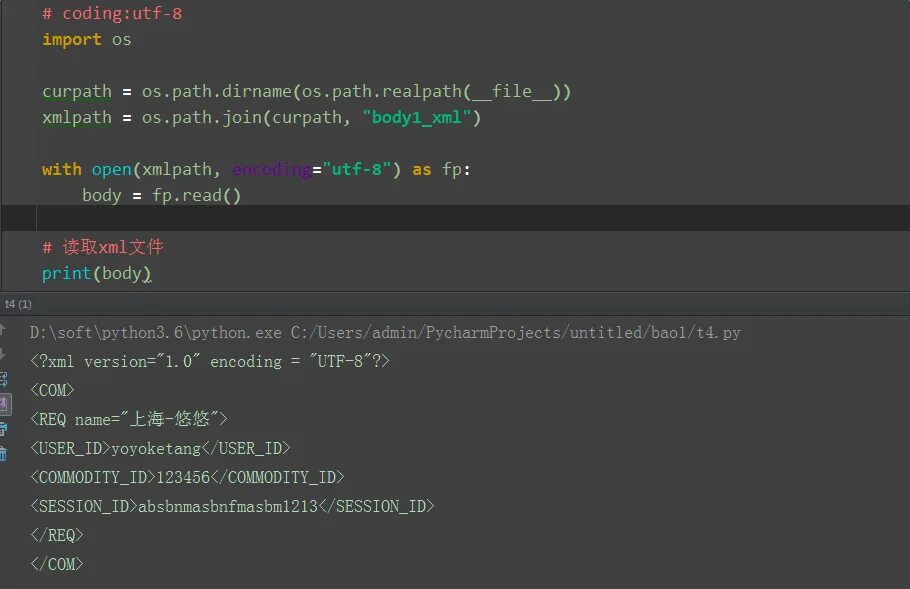The width and height of the screenshot is (910, 589).
Task: Toggle scroll-to-end icon in Run console
Action: pyautogui.click(x=3, y=404)
